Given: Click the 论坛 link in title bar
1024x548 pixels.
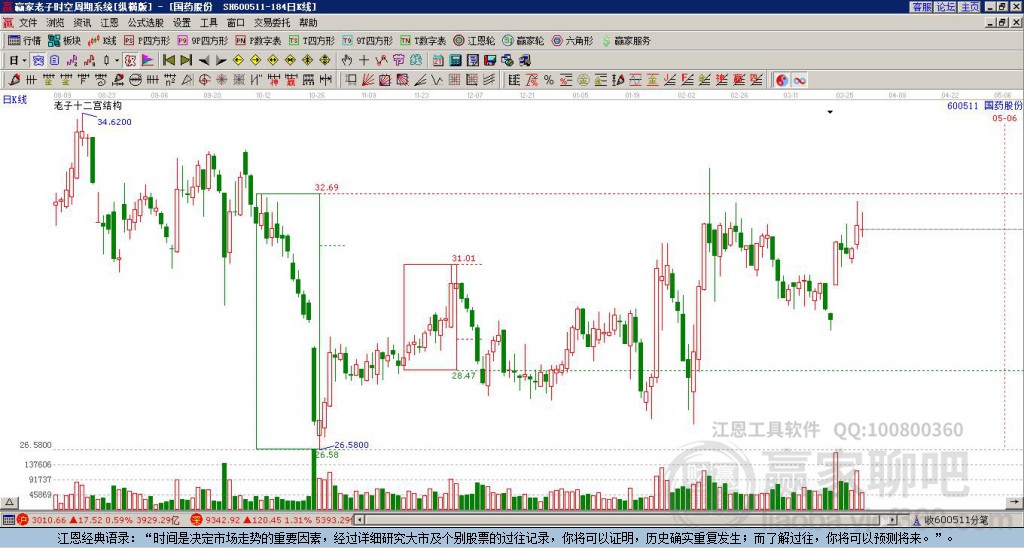Looking at the screenshot, I should pos(945,7).
